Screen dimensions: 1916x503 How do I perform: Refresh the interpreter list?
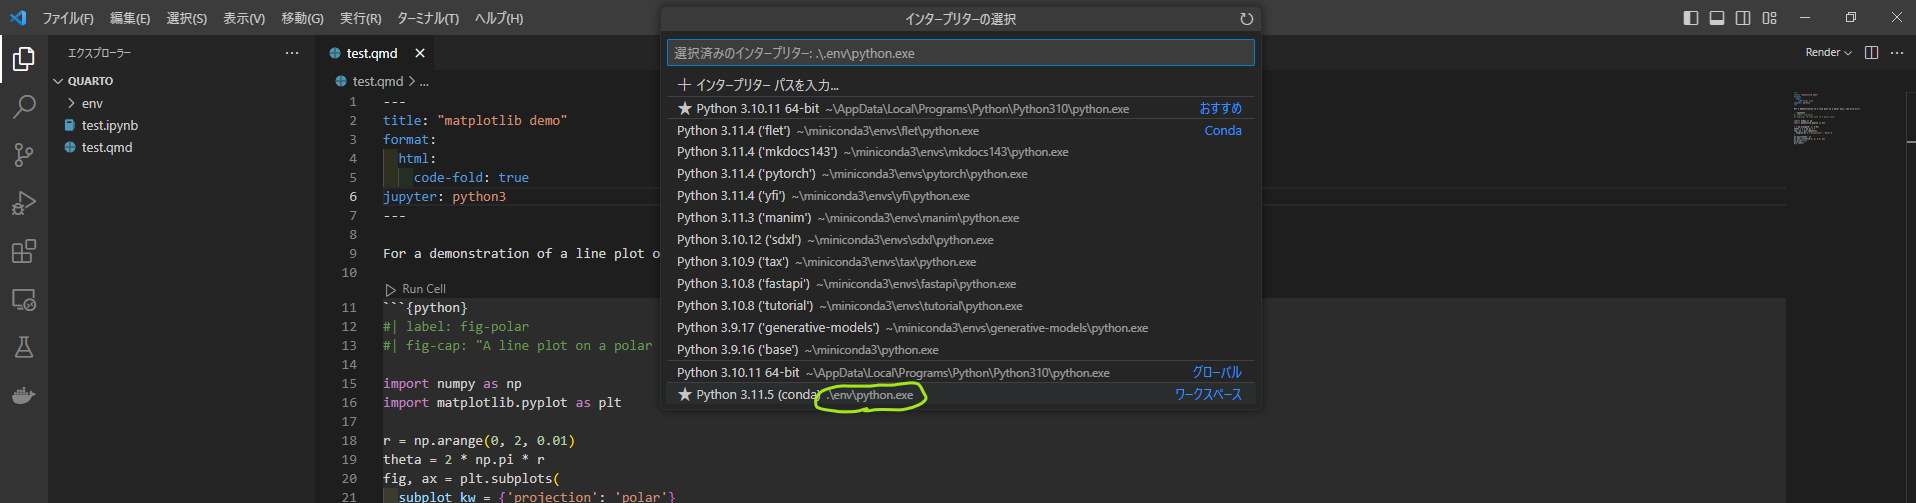pos(1246,19)
